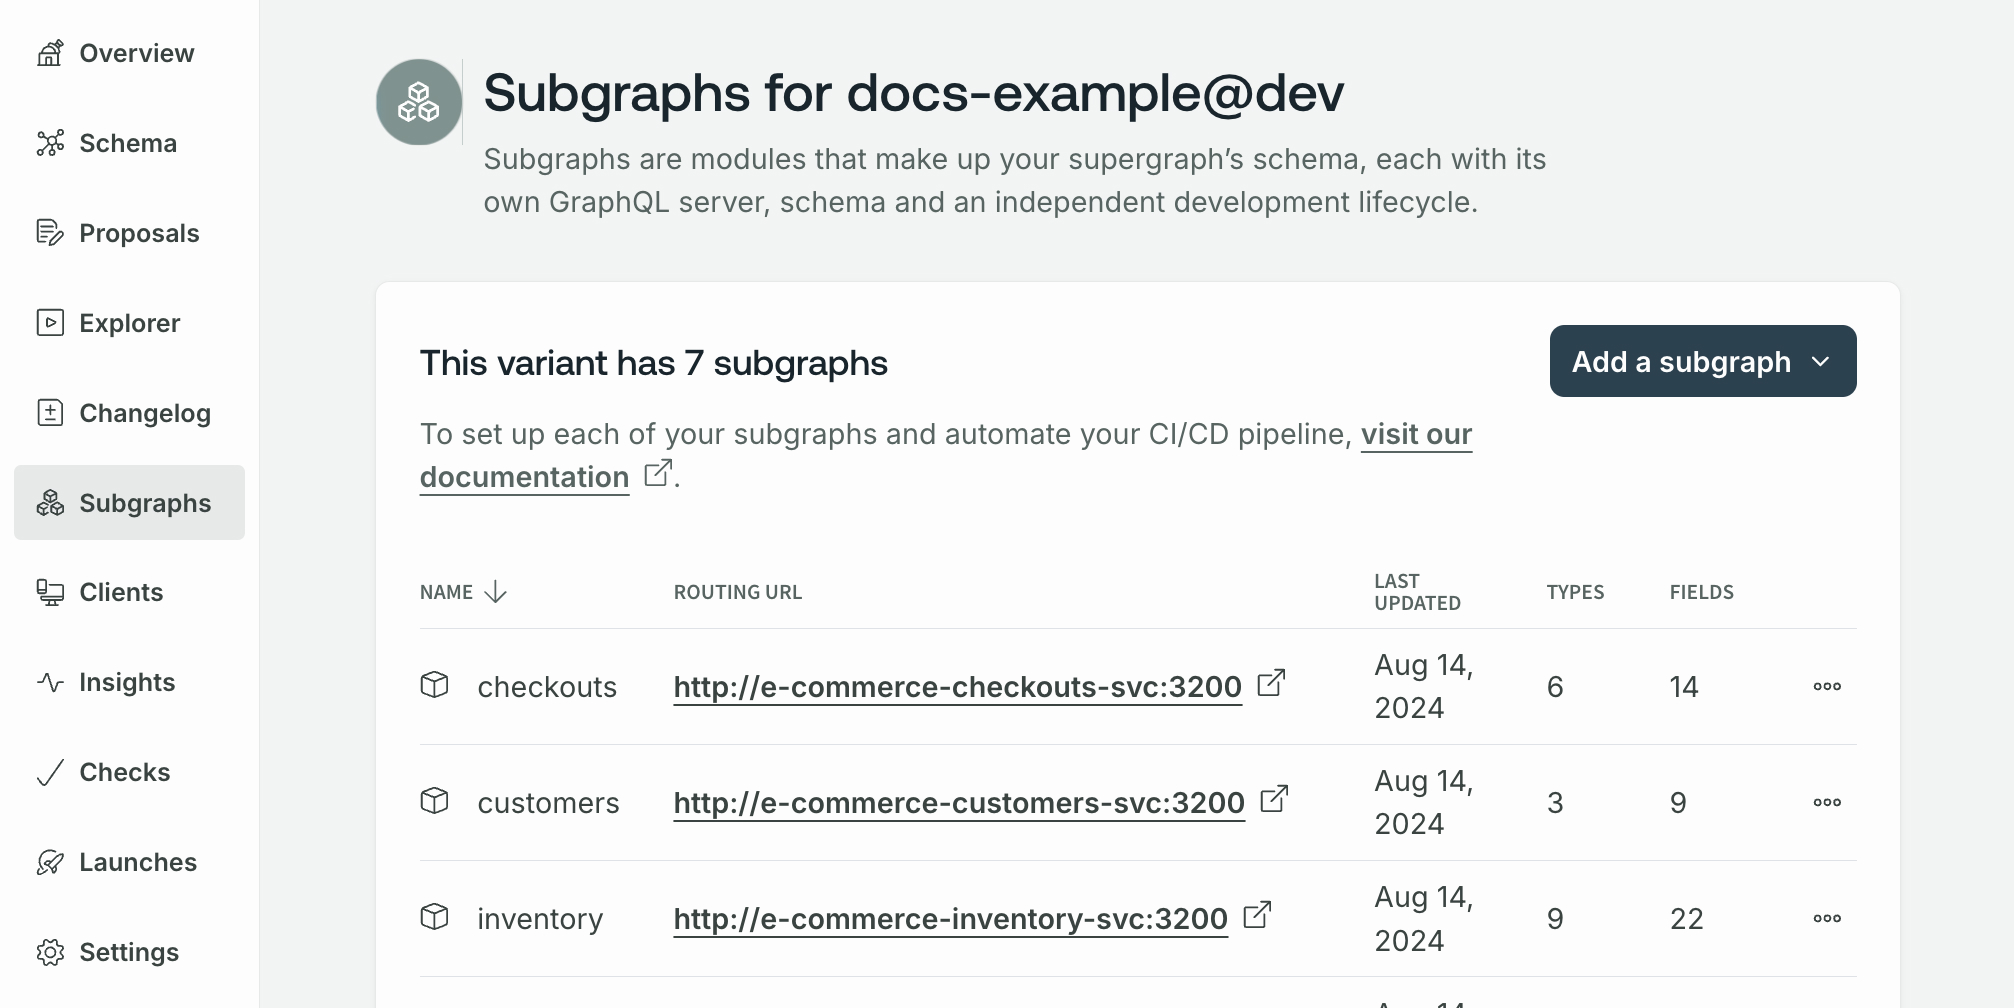The image size is (2014, 1008).
Task: Open Checks in sidebar
Action: click(x=130, y=772)
